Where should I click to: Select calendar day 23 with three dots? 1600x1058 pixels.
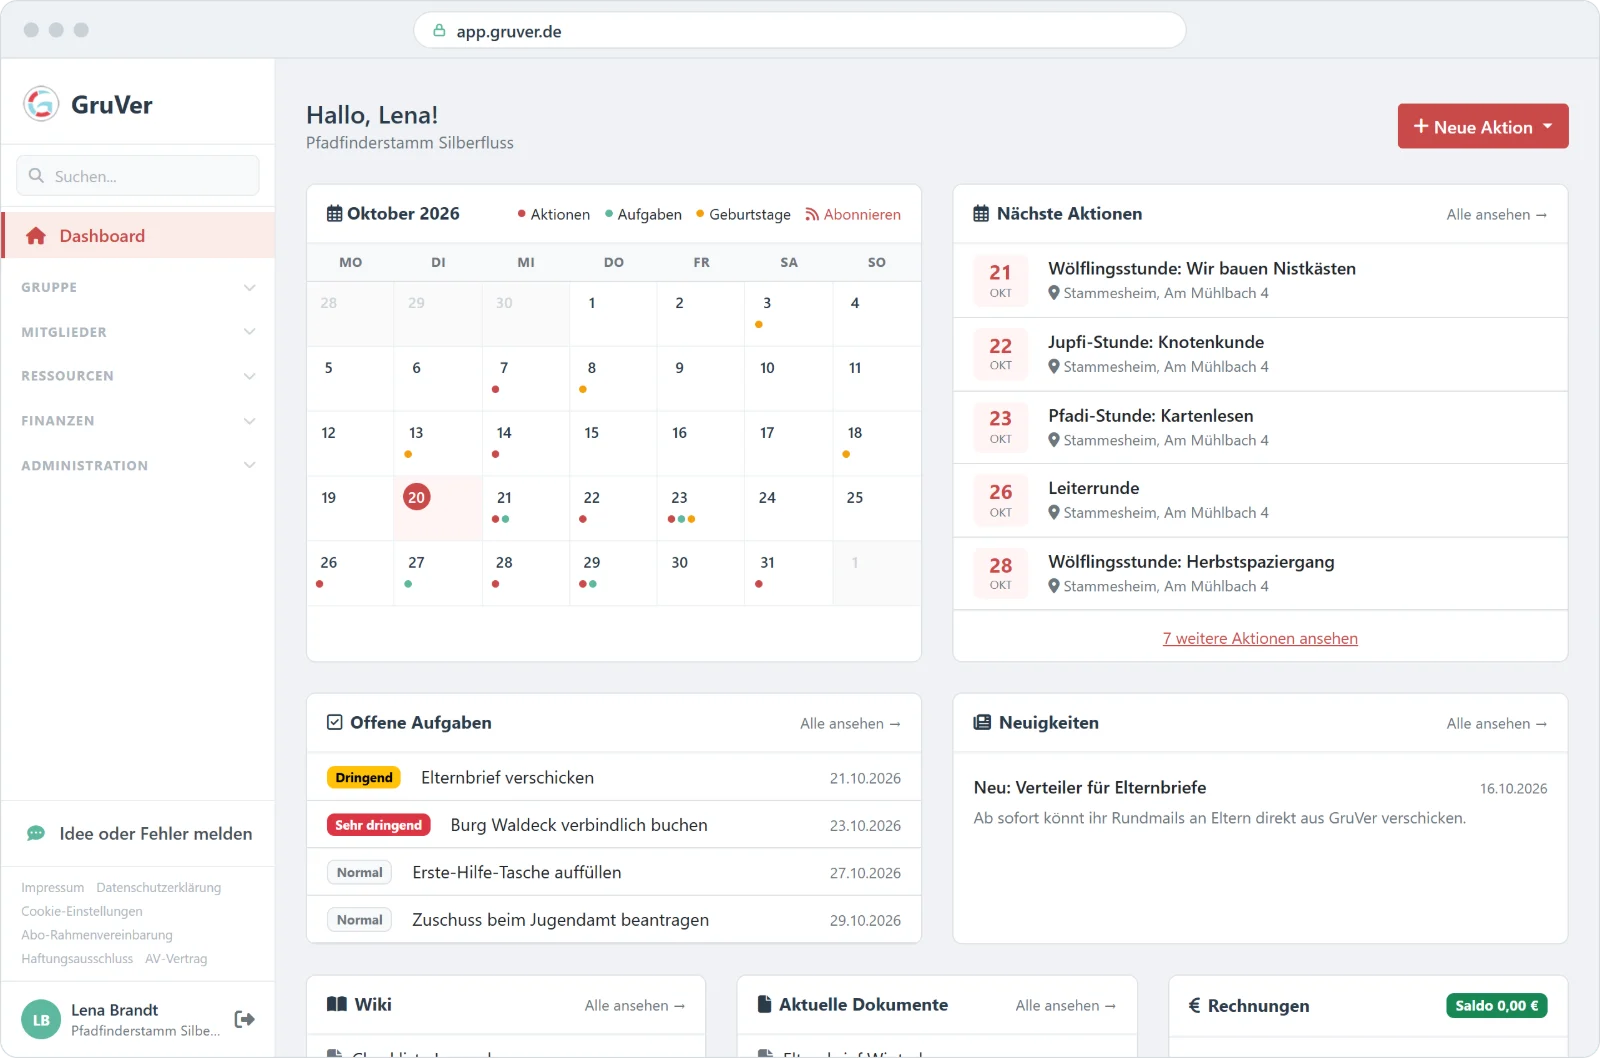700,508
